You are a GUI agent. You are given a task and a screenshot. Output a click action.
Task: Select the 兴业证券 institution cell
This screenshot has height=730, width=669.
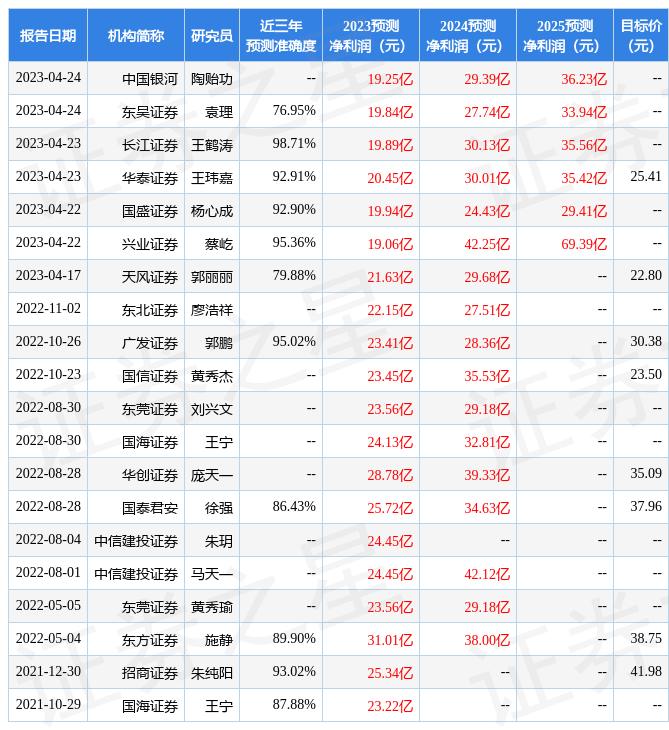[x=150, y=244]
